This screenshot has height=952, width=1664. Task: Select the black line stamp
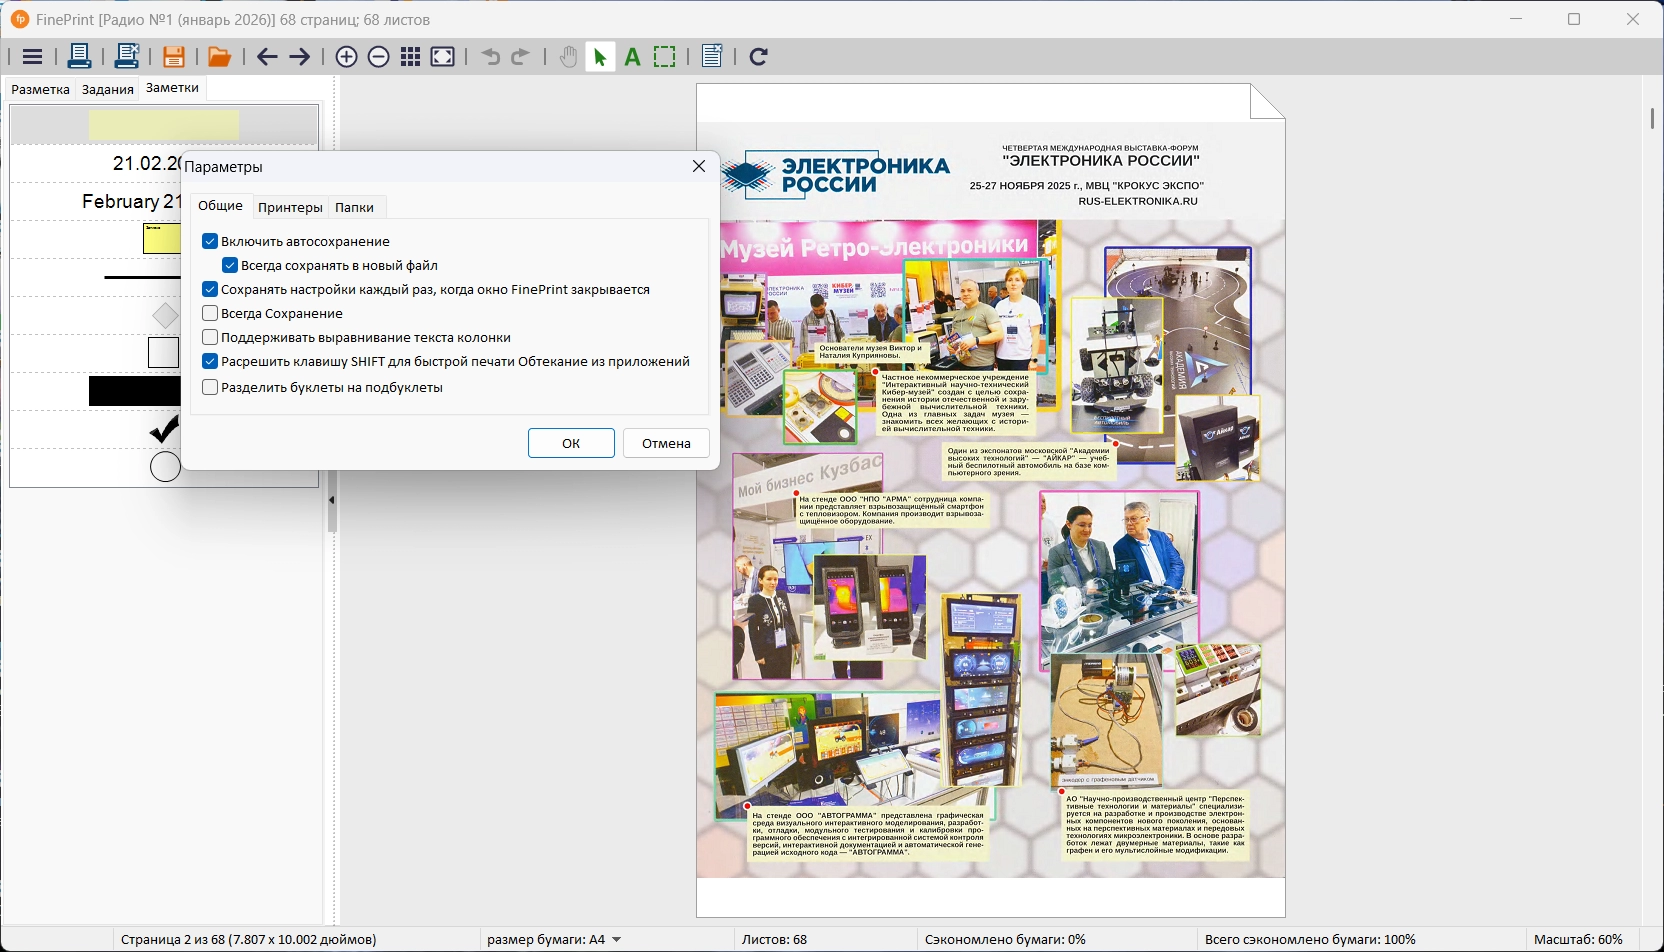(143, 277)
